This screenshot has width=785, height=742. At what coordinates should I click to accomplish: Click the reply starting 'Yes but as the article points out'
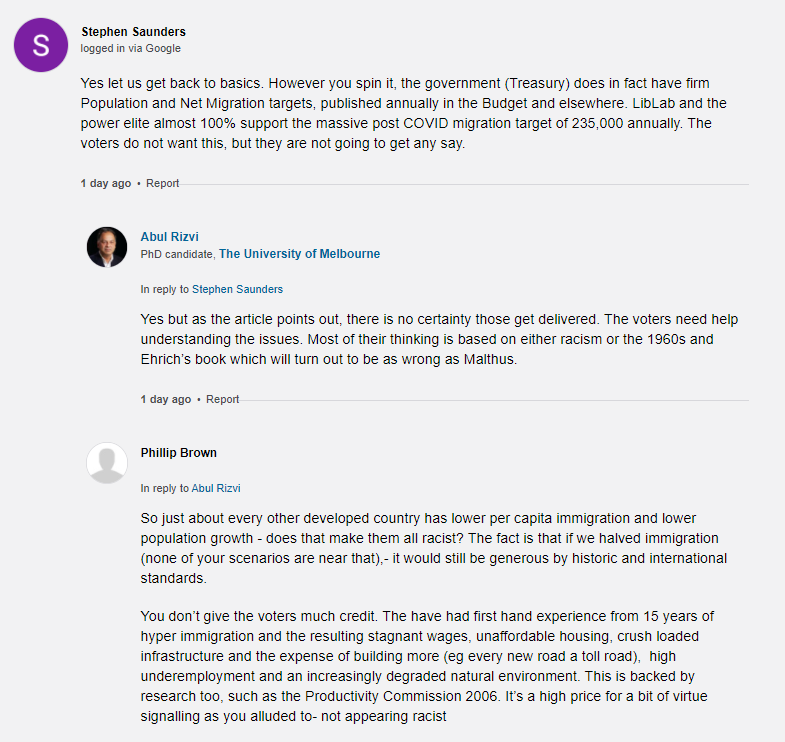coord(440,339)
